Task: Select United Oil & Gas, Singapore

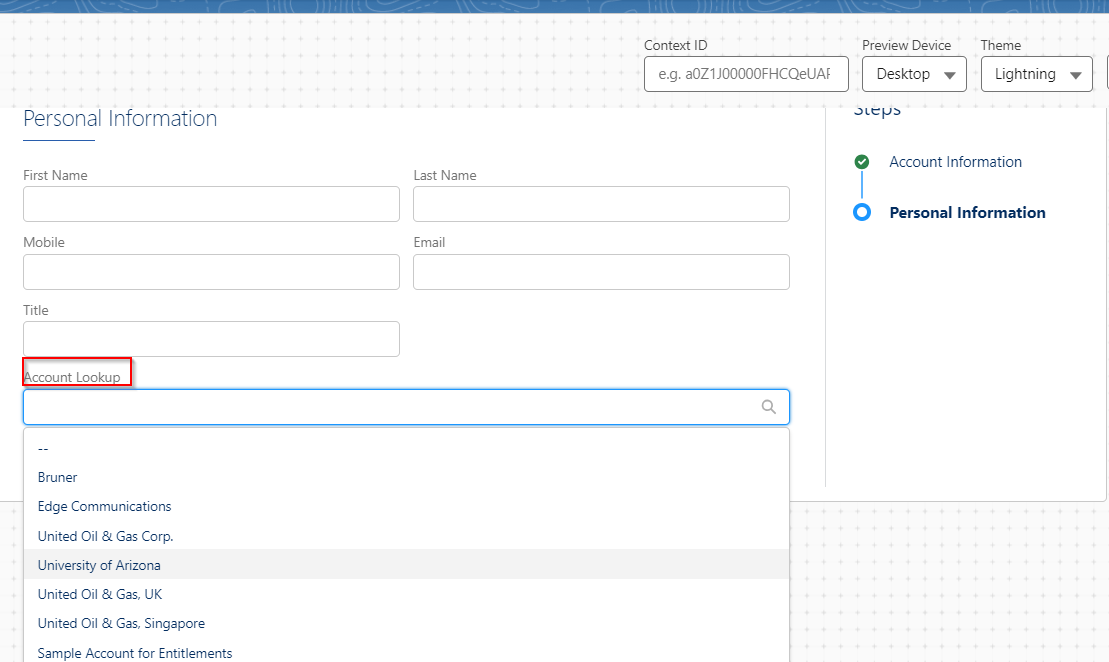Action: [121, 623]
